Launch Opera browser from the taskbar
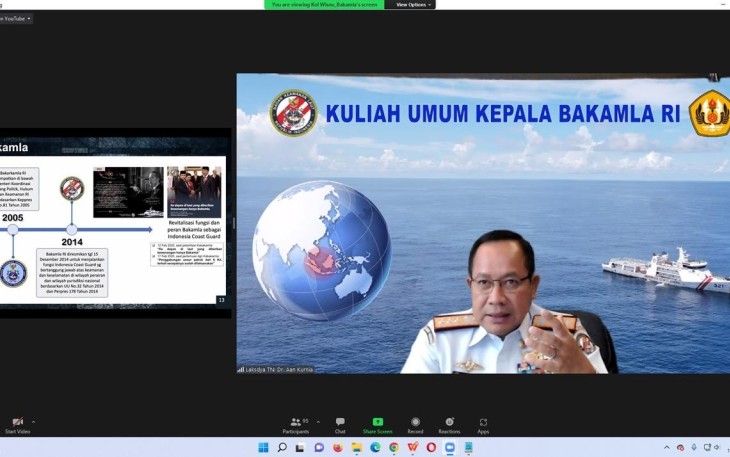Viewport: 730px width, 457px height. point(432,448)
